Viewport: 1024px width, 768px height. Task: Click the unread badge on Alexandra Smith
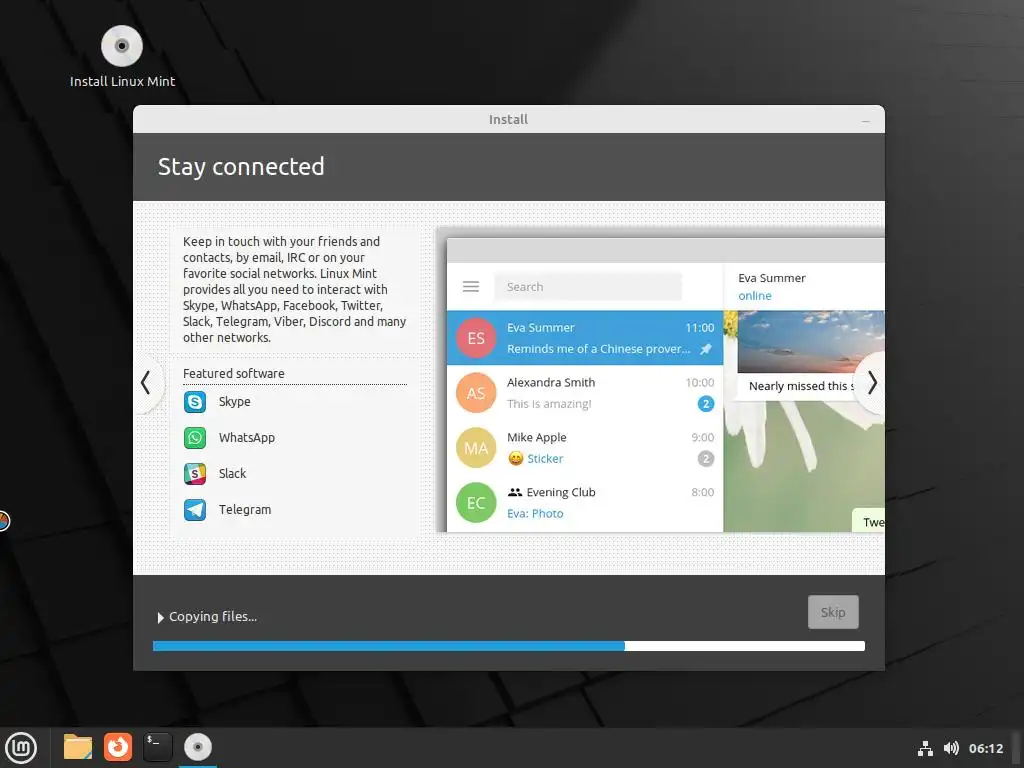[706, 404]
